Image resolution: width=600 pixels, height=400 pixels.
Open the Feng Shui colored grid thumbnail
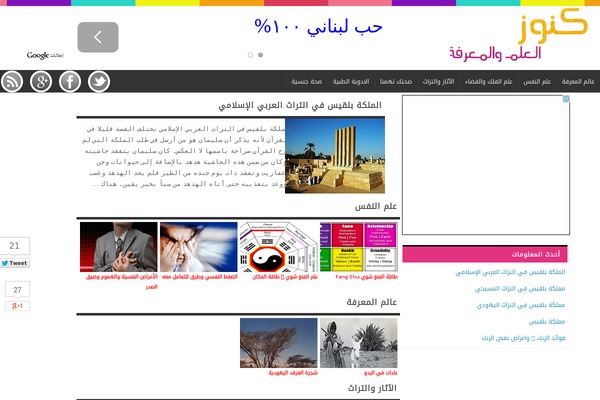coord(359,247)
